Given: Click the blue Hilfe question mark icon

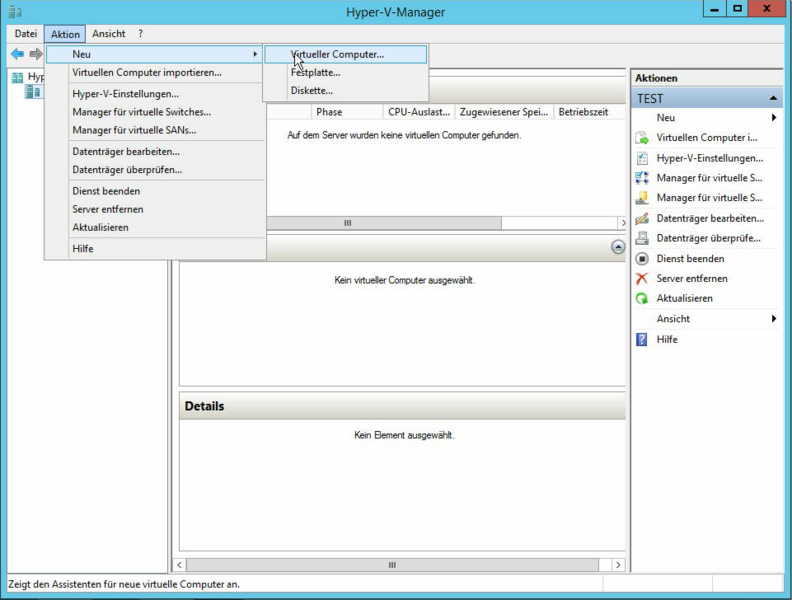Looking at the screenshot, I should (x=641, y=339).
